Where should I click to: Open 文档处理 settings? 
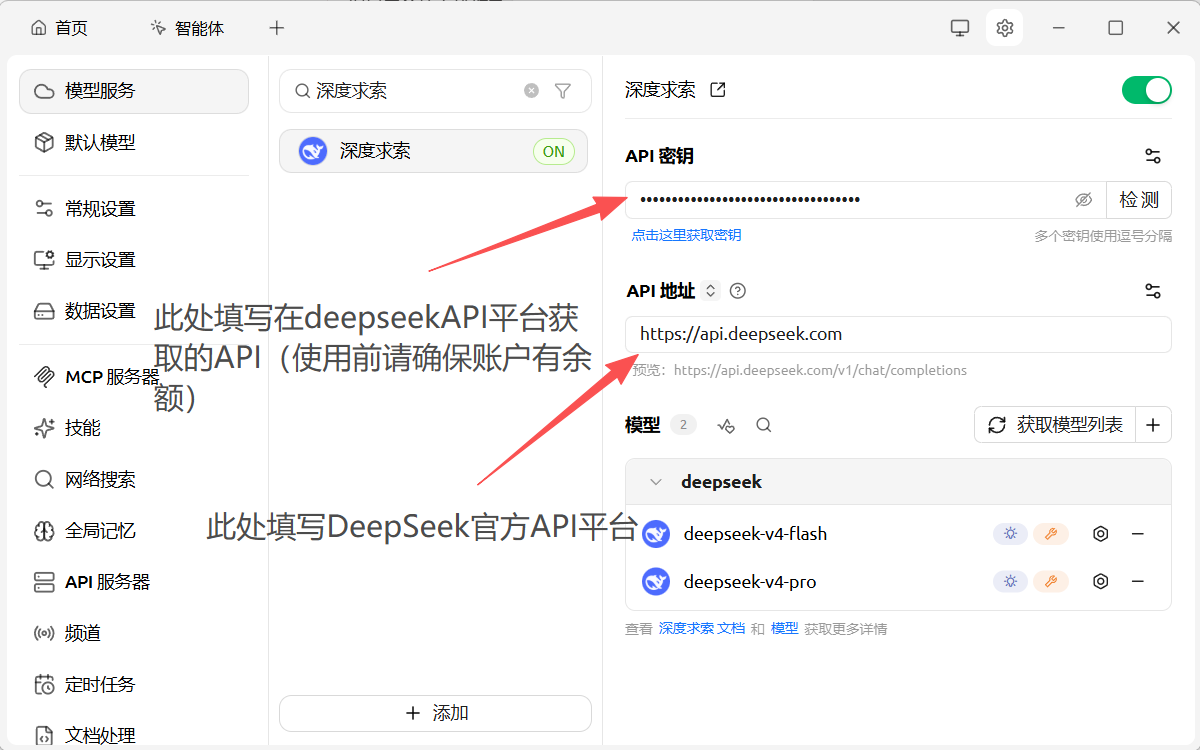[134, 736]
